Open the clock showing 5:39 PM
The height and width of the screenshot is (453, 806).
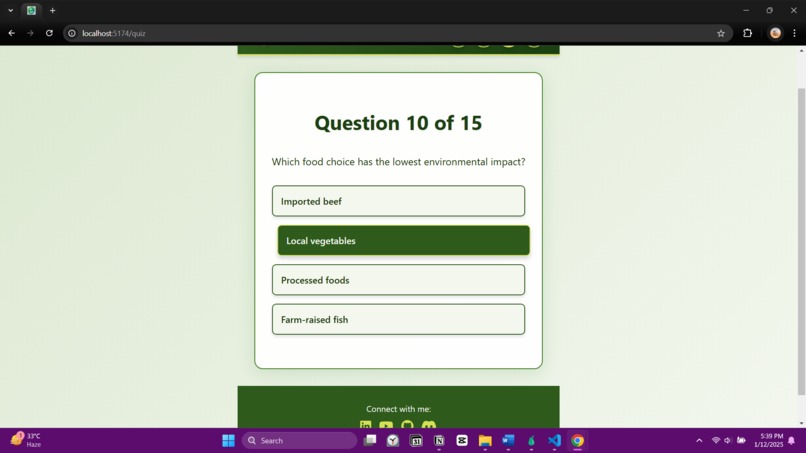769,441
